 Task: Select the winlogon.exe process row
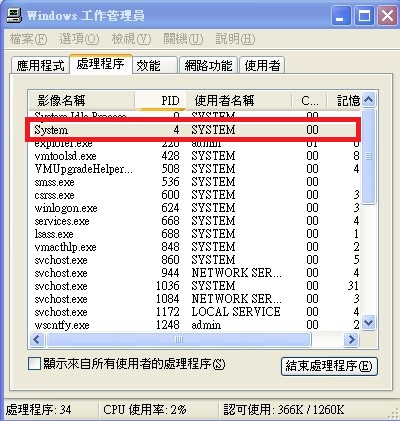click(x=194, y=208)
